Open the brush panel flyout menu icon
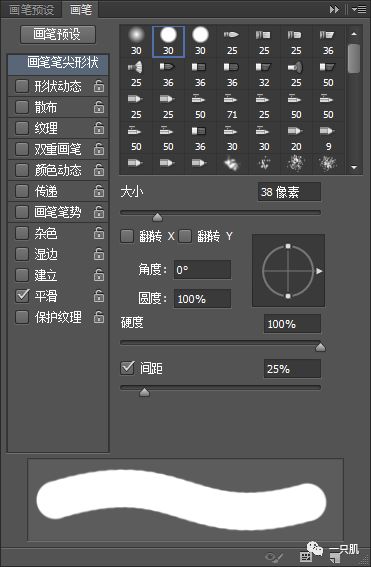Viewport: 371px width, 567px height. pos(359,9)
